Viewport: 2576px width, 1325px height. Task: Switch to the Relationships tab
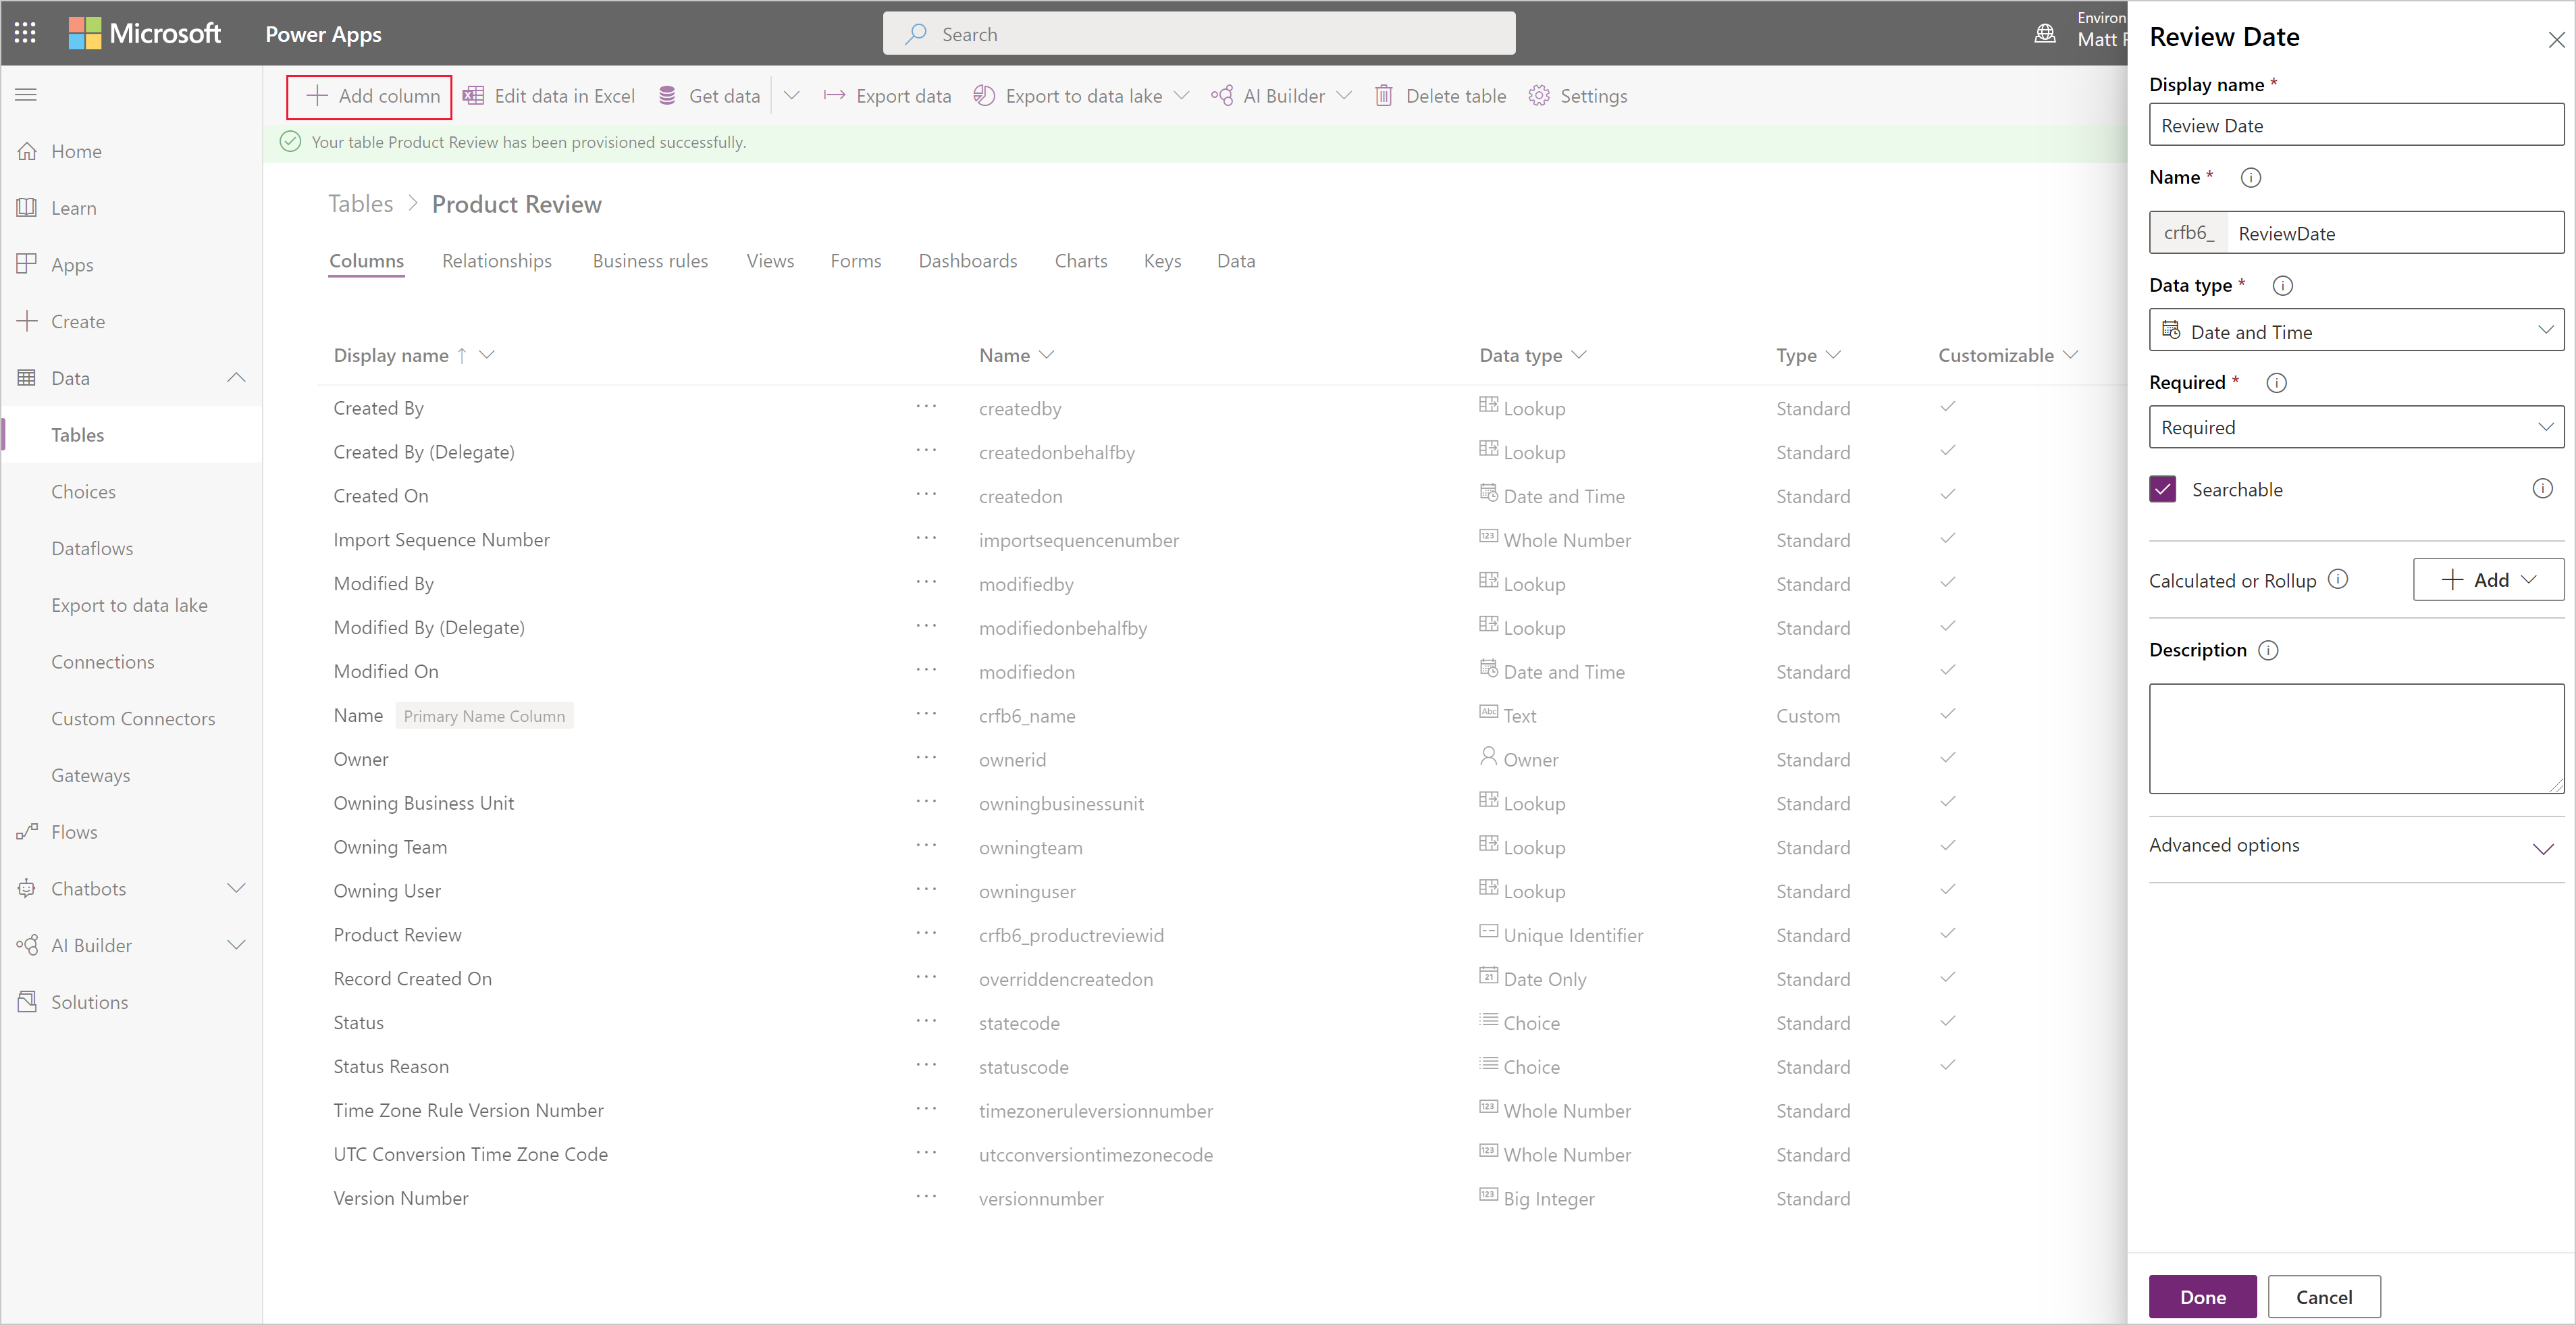click(496, 260)
